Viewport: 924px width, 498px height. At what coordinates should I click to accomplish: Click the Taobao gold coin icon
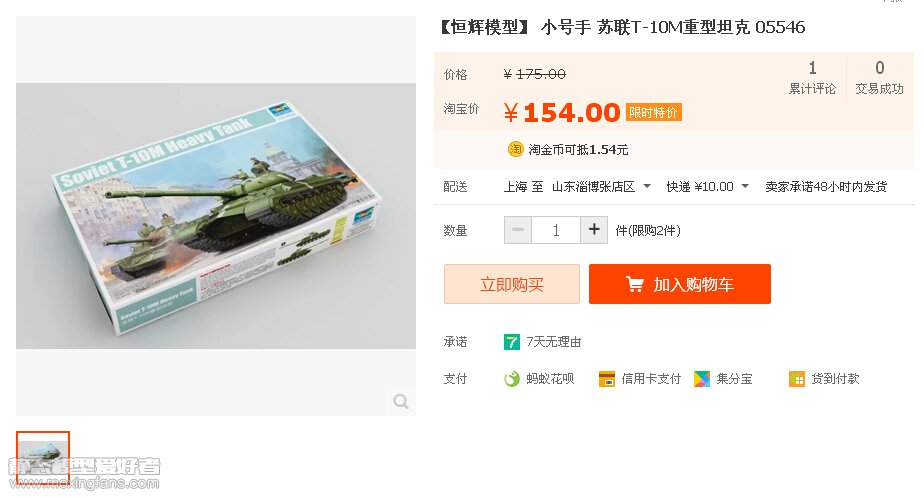515,149
